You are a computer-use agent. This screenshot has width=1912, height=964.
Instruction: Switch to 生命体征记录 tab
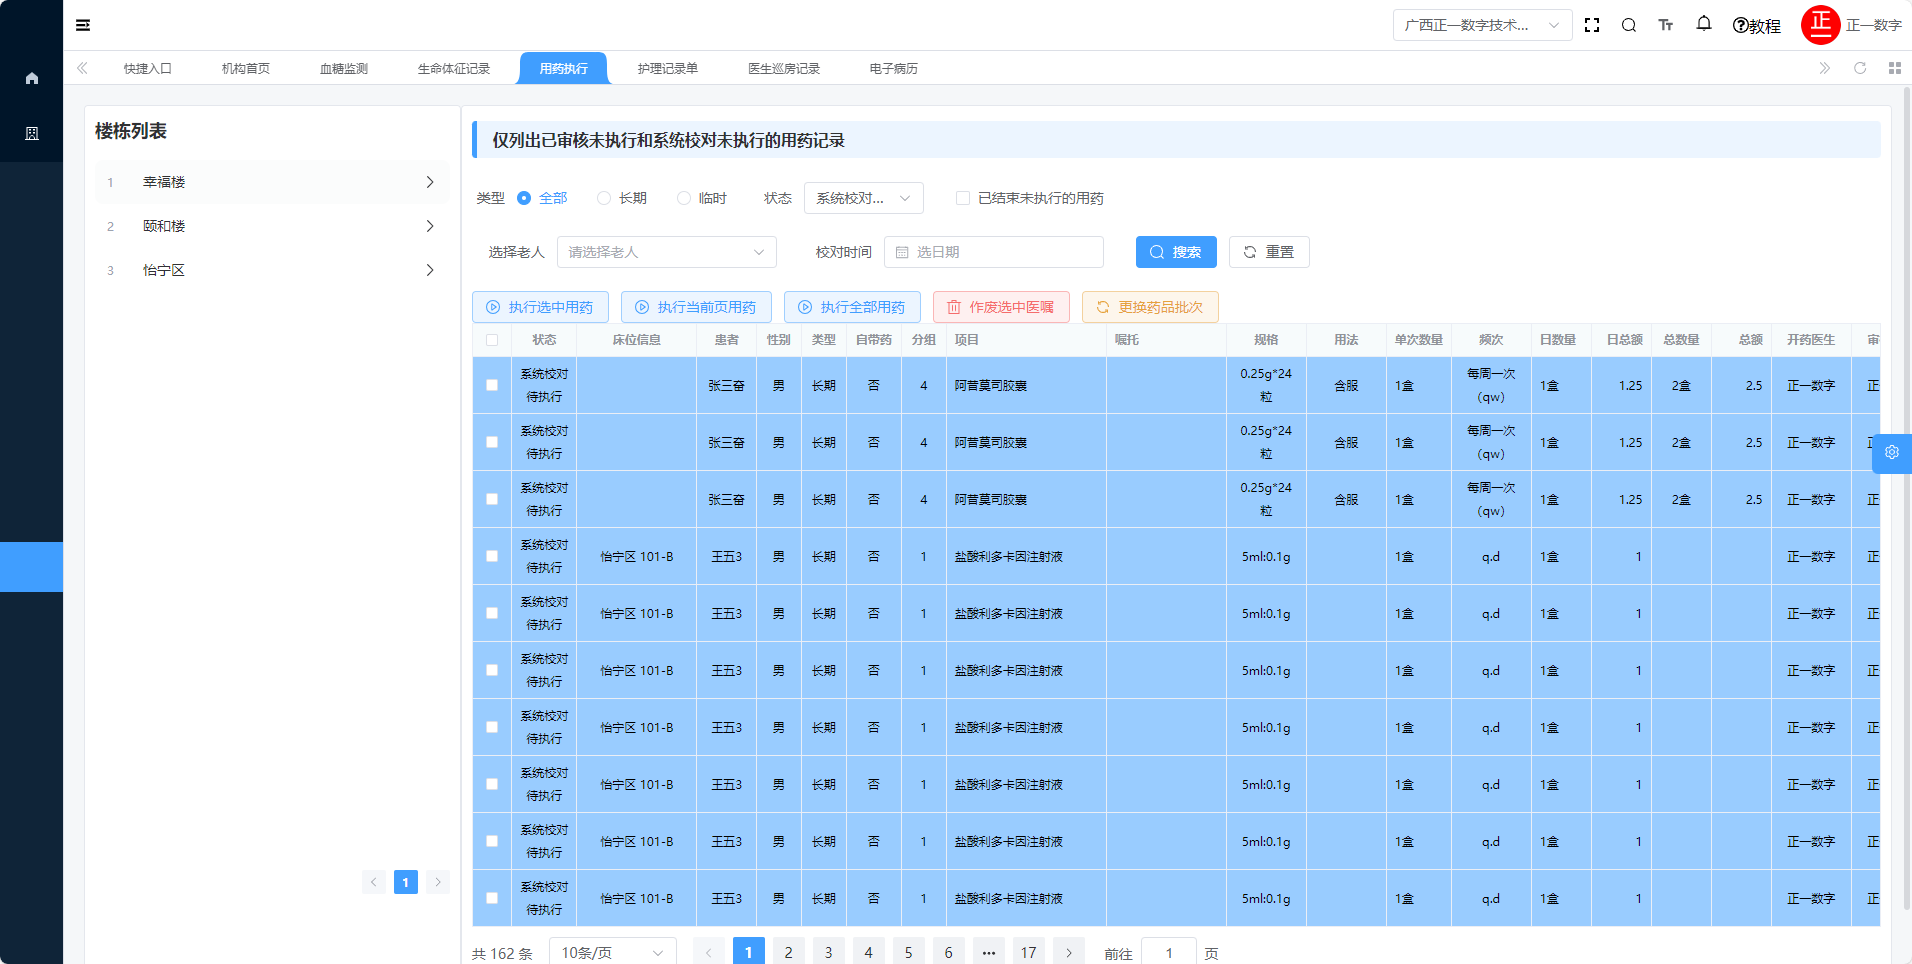coord(454,68)
